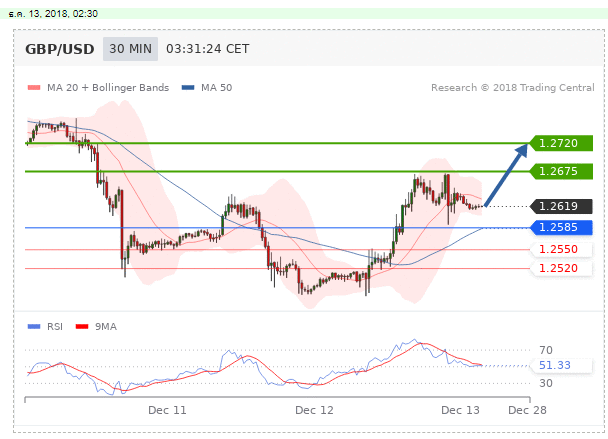Viewport: 608px width, 439px height.
Task: Click the 1.2520 support price label
Action: 561,268
